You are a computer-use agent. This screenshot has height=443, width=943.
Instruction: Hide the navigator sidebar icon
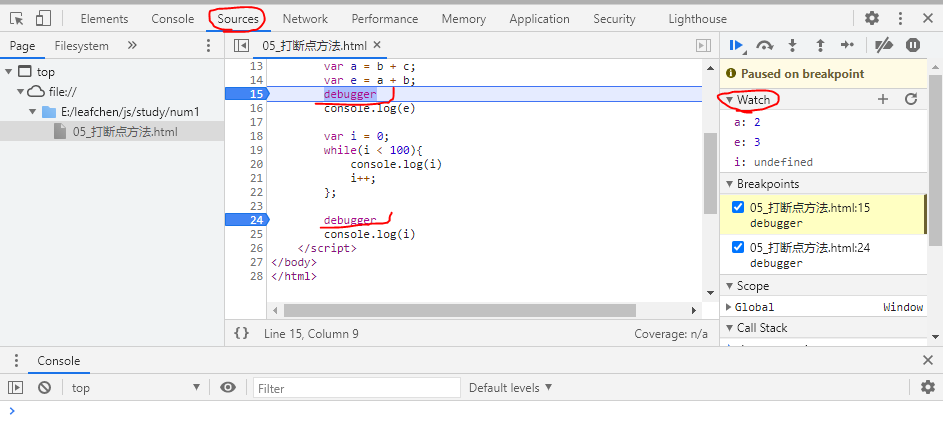(241, 46)
